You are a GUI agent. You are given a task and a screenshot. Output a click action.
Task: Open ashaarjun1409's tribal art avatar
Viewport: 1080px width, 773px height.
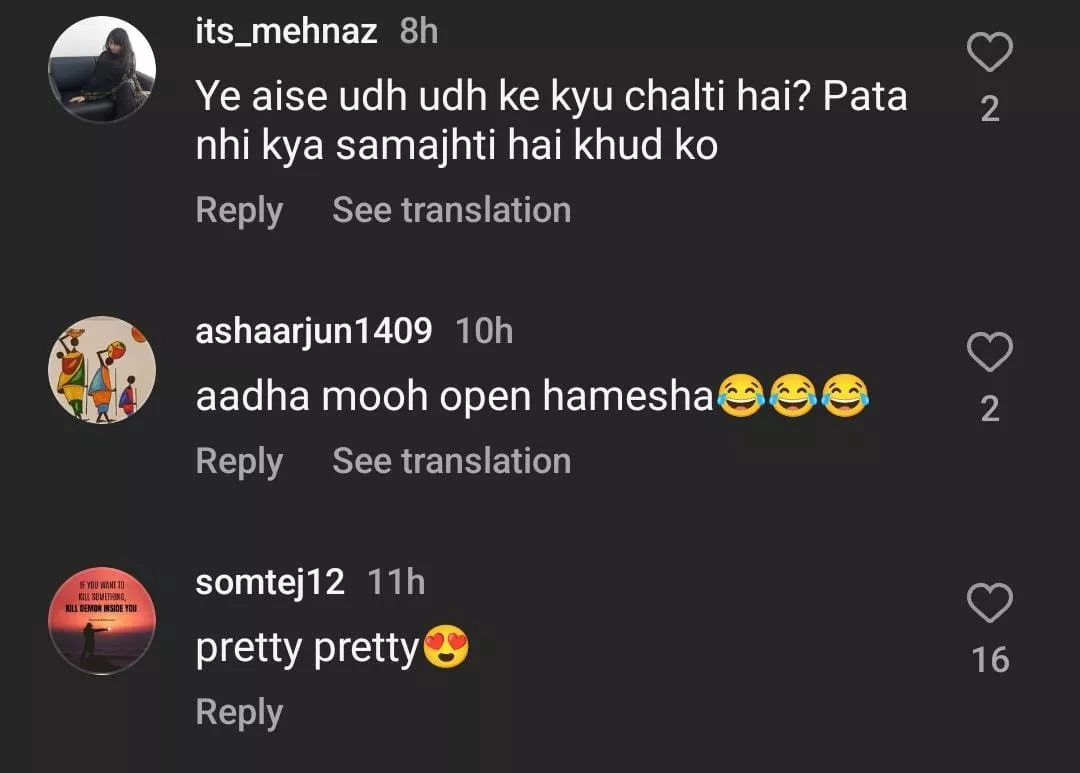102,370
